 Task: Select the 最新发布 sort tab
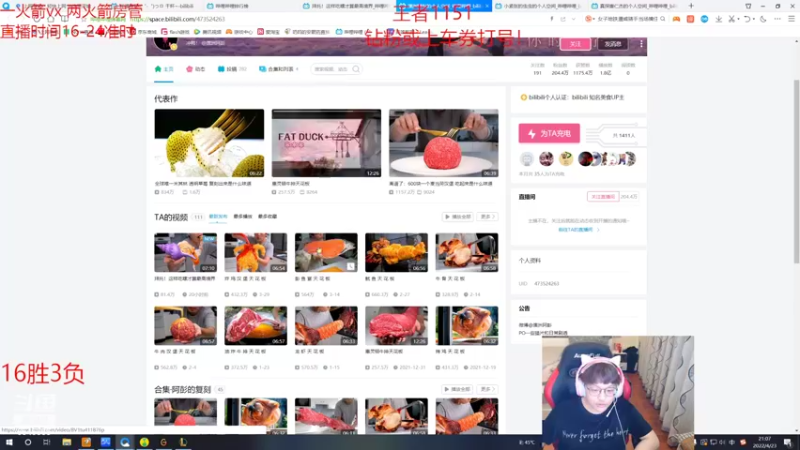pyautogui.click(x=218, y=217)
